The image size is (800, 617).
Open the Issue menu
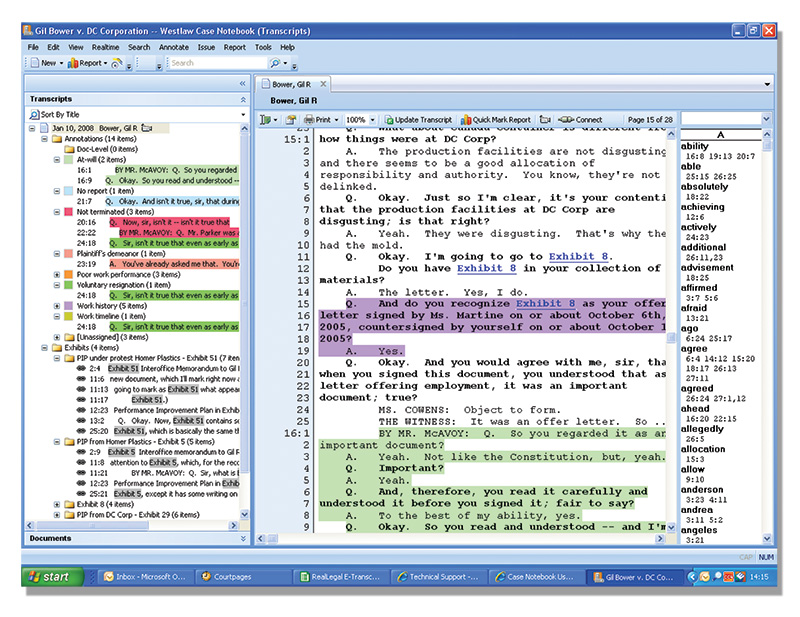click(206, 47)
